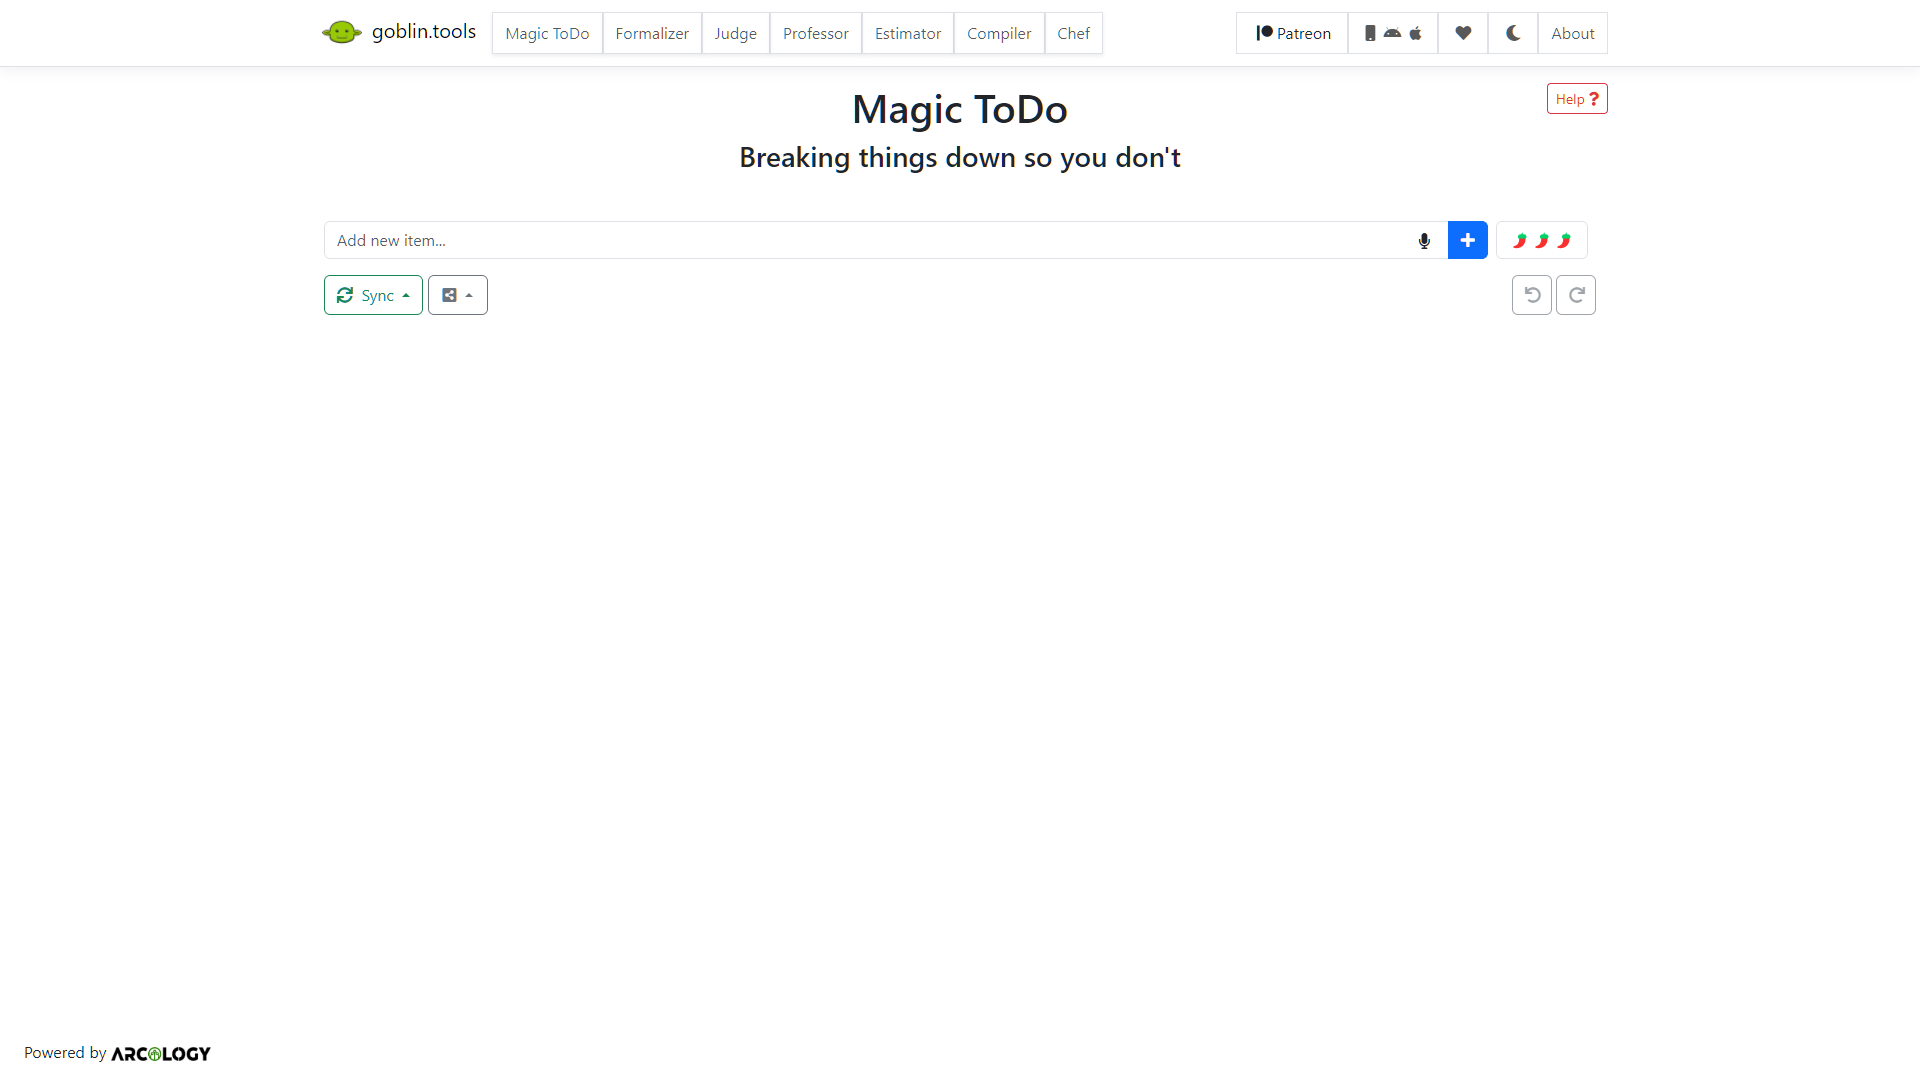Expand the Sync dropdown
This screenshot has height=1080, width=1920.
372,294
